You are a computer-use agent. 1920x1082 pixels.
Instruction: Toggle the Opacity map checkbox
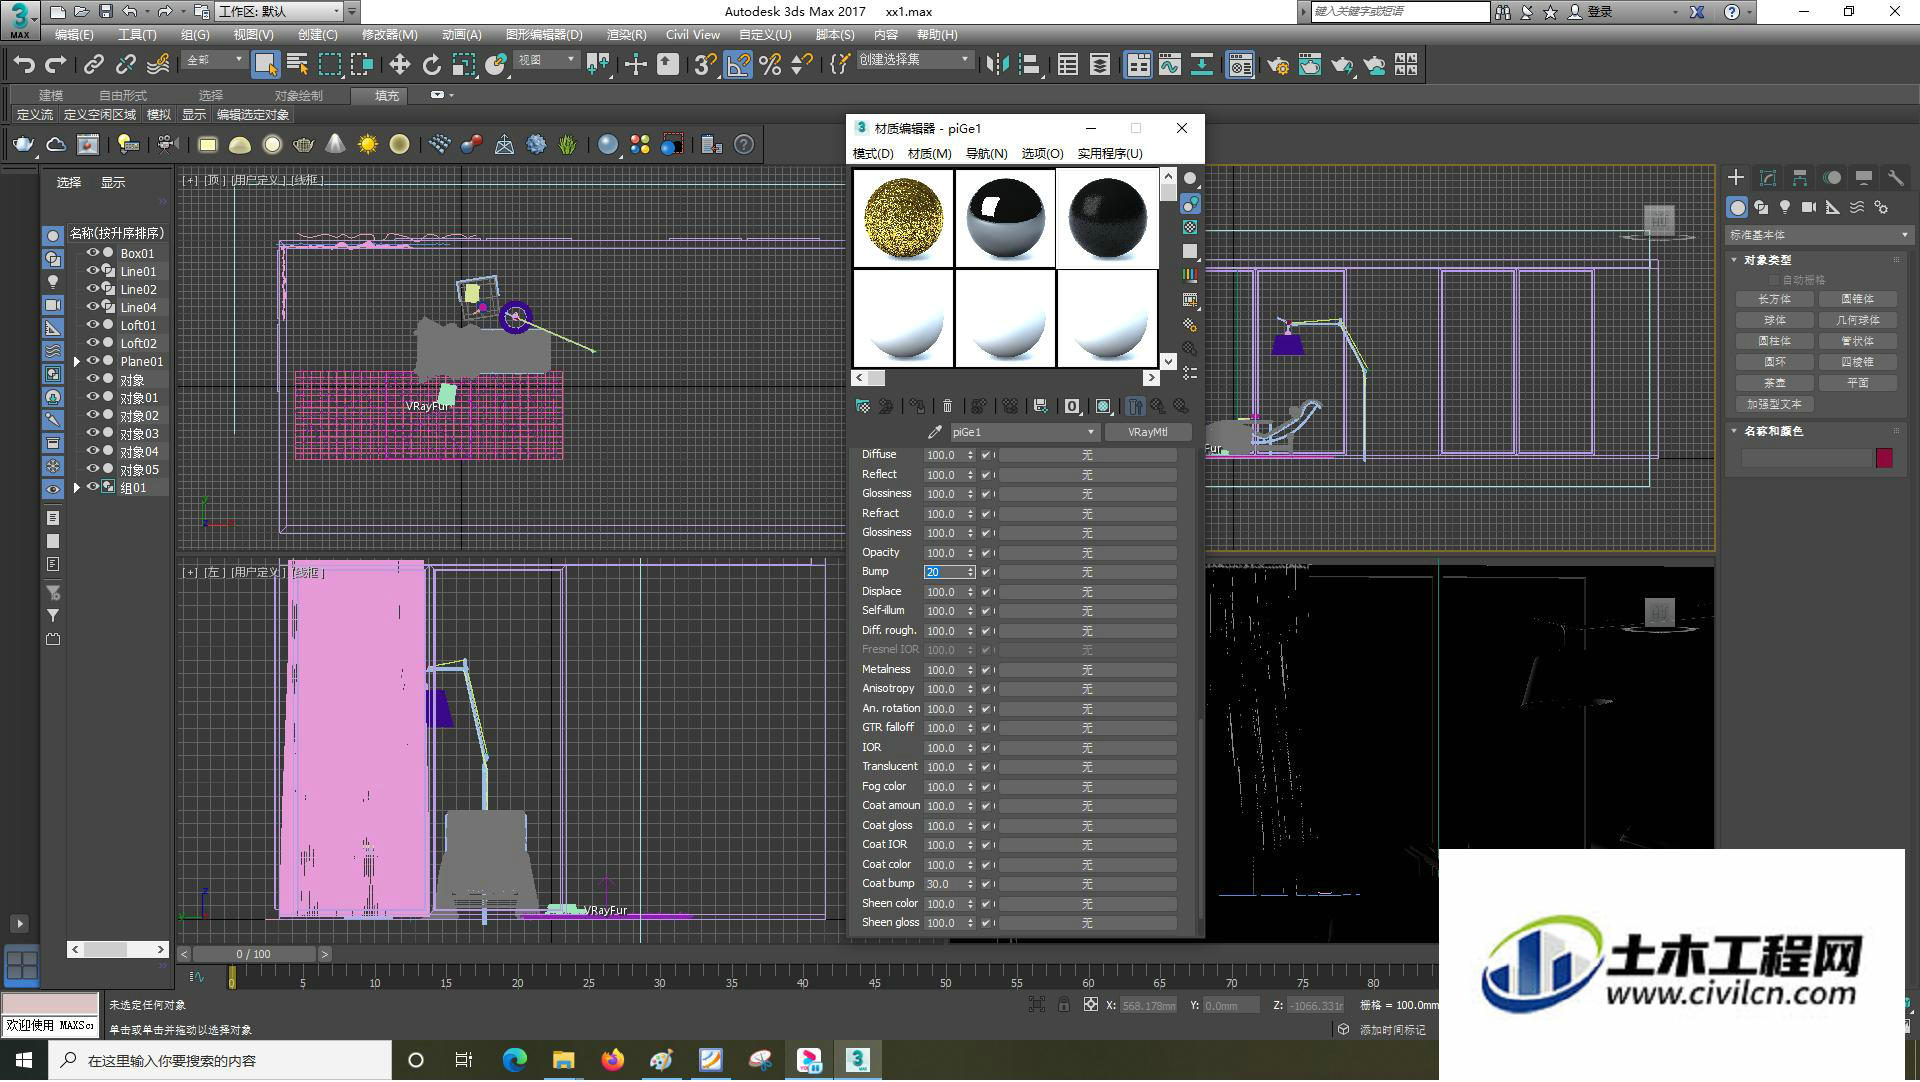coord(986,553)
